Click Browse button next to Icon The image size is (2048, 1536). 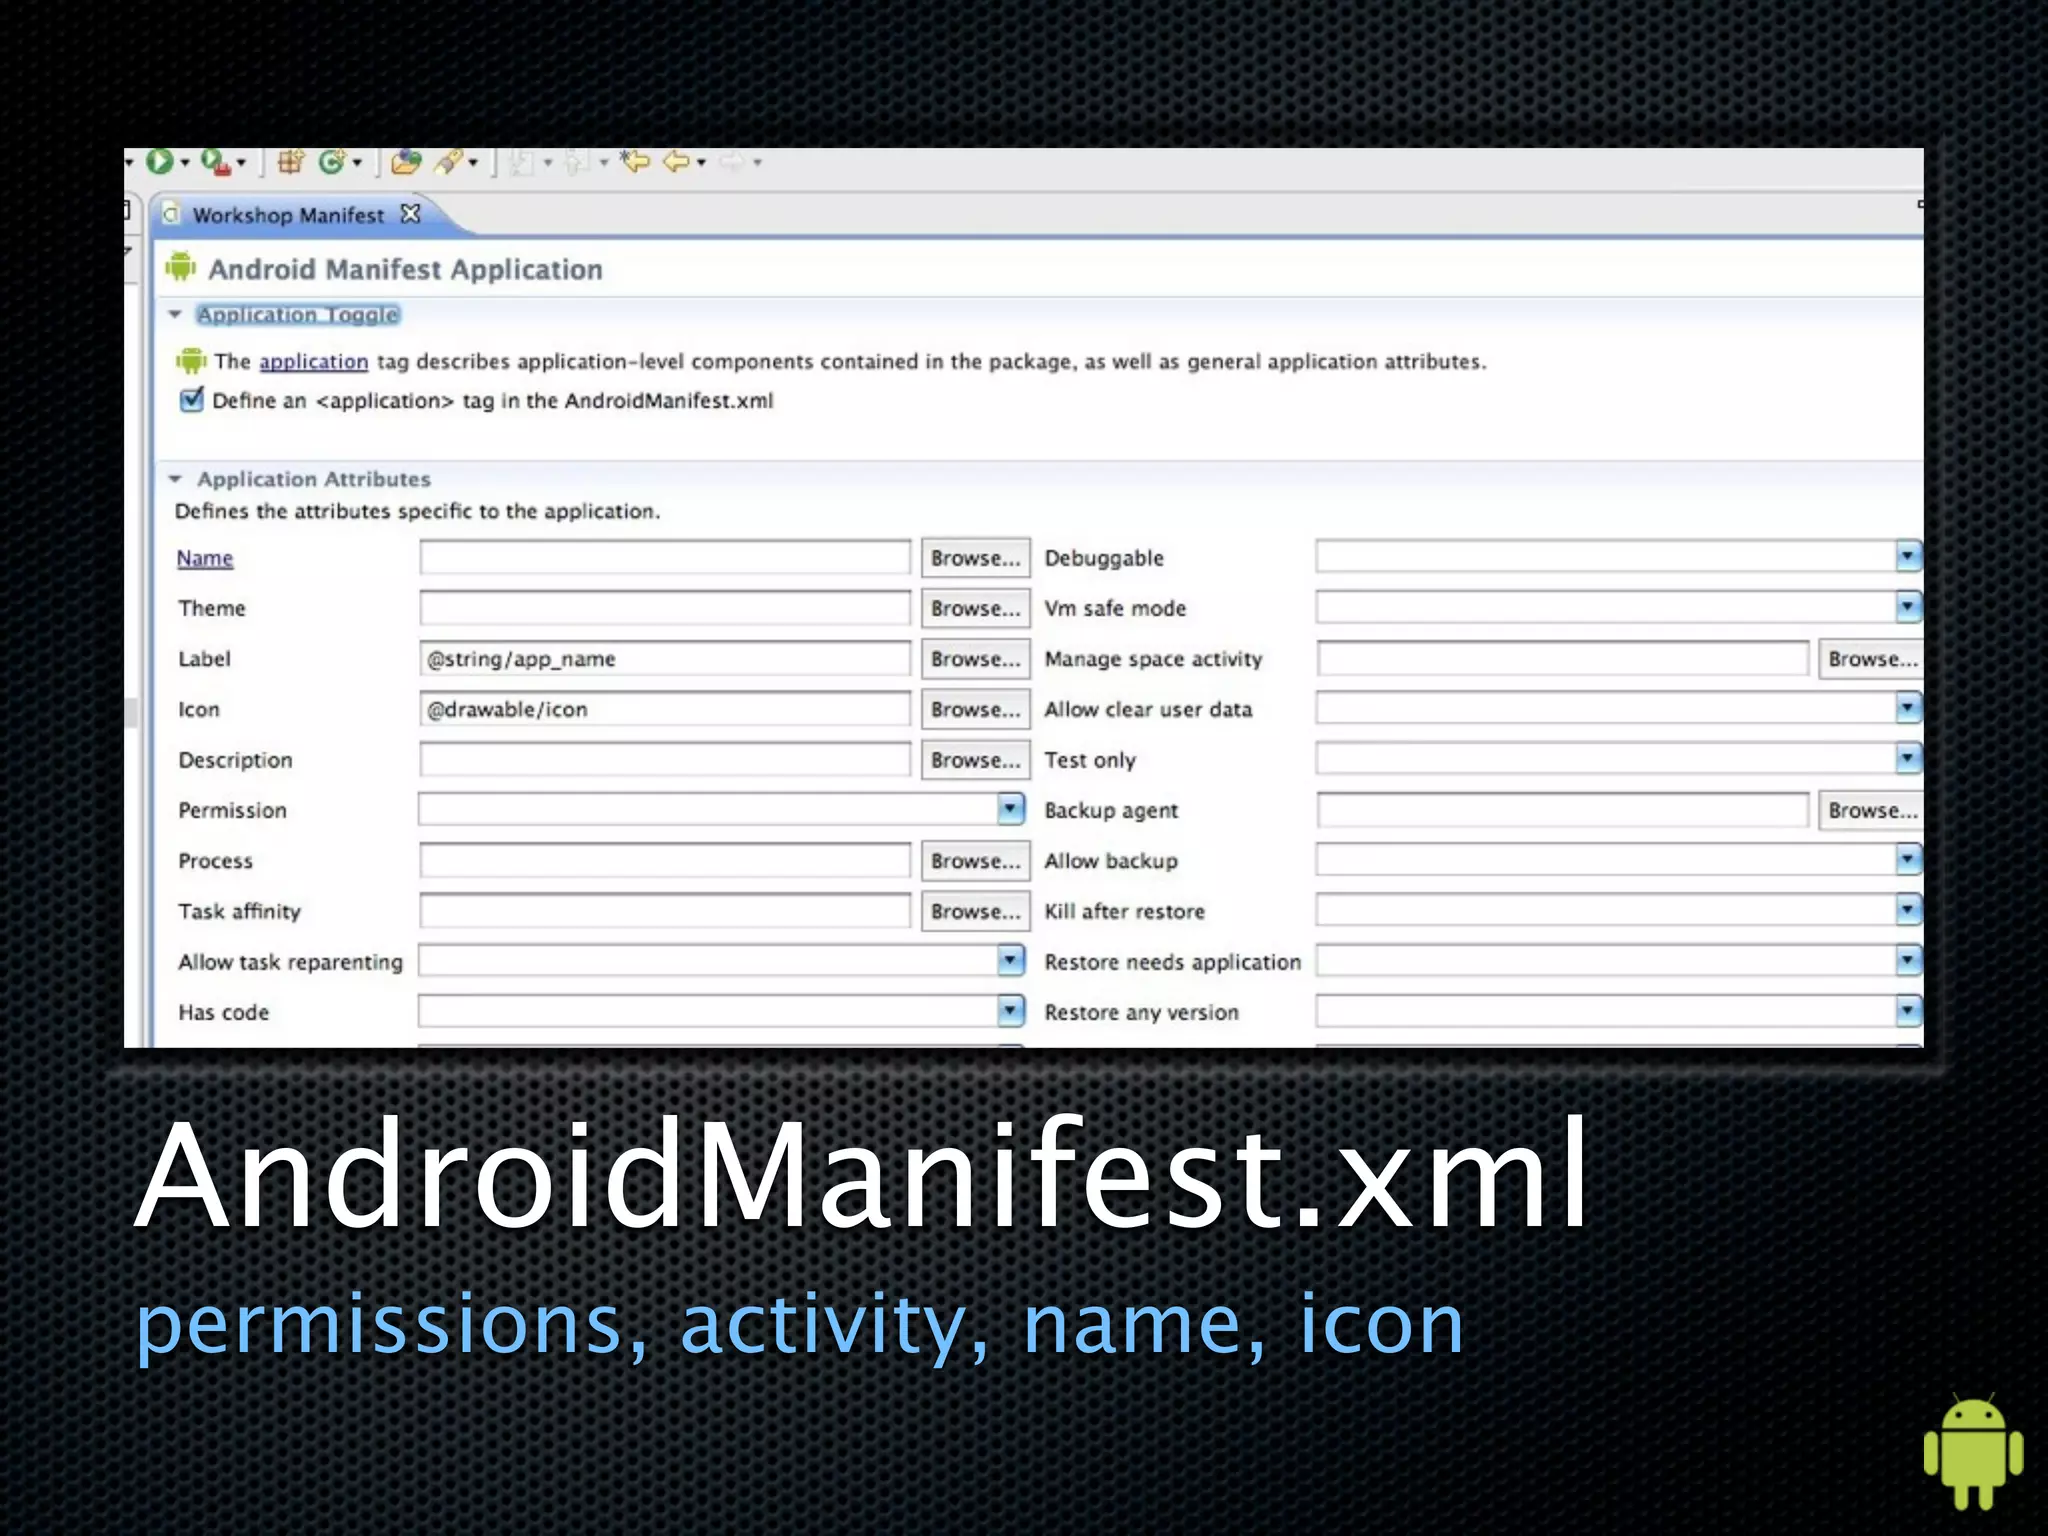975,709
